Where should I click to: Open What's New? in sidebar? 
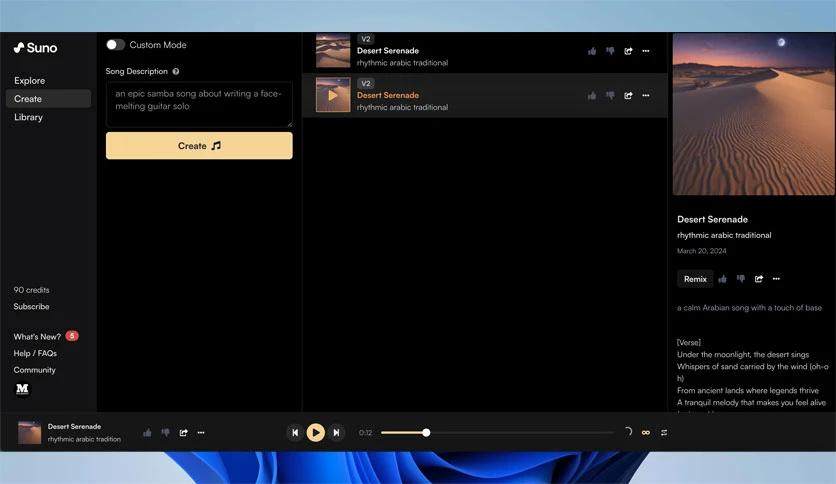coord(37,337)
